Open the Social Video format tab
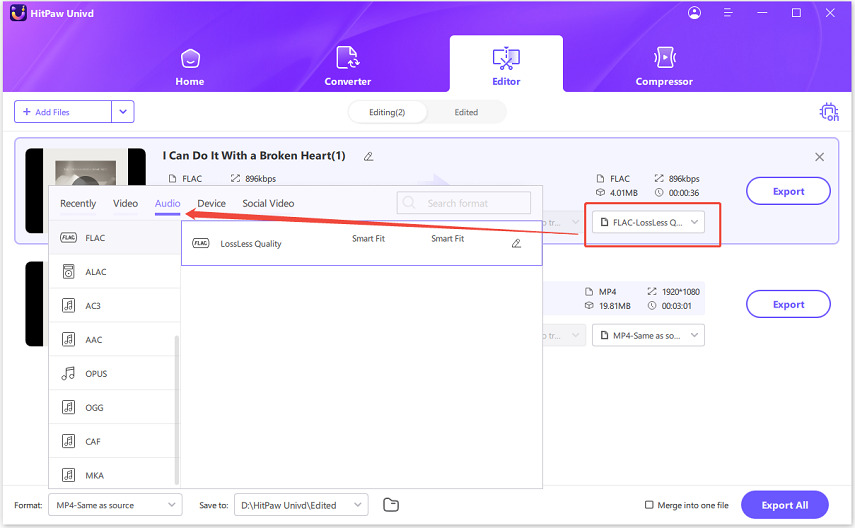Viewport: 855px width, 528px height. click(268, 203)
